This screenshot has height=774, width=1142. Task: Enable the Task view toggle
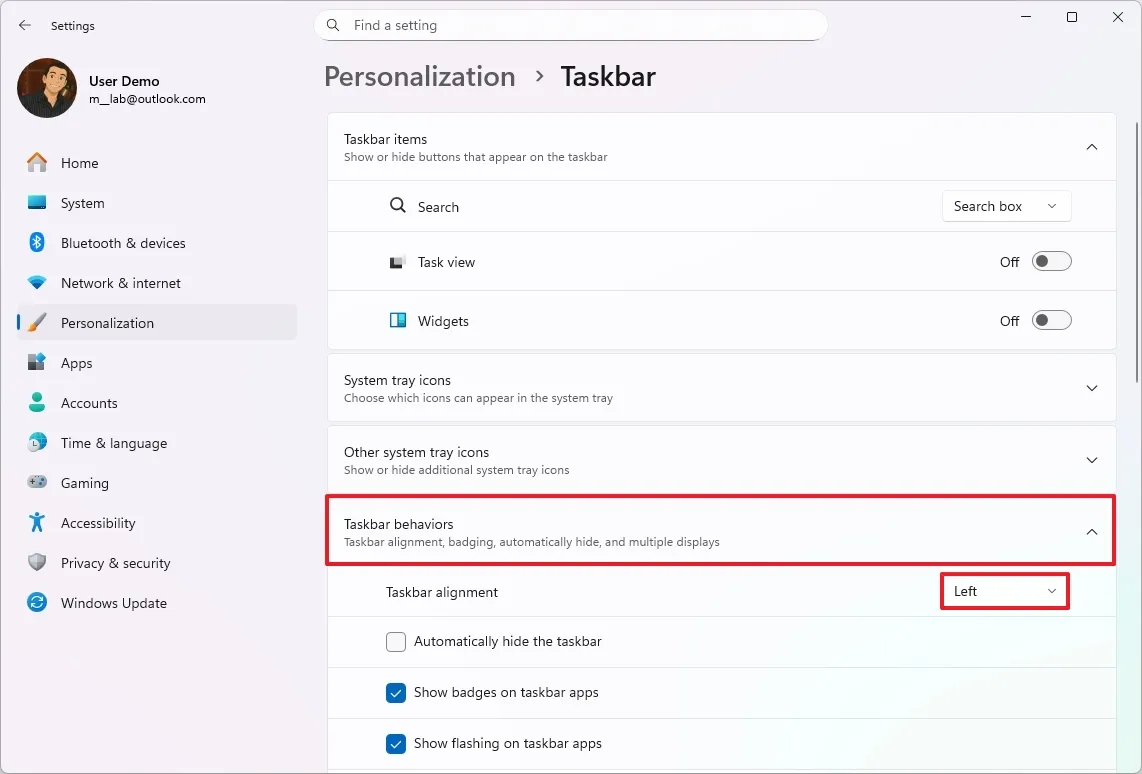click(1050, 261)
